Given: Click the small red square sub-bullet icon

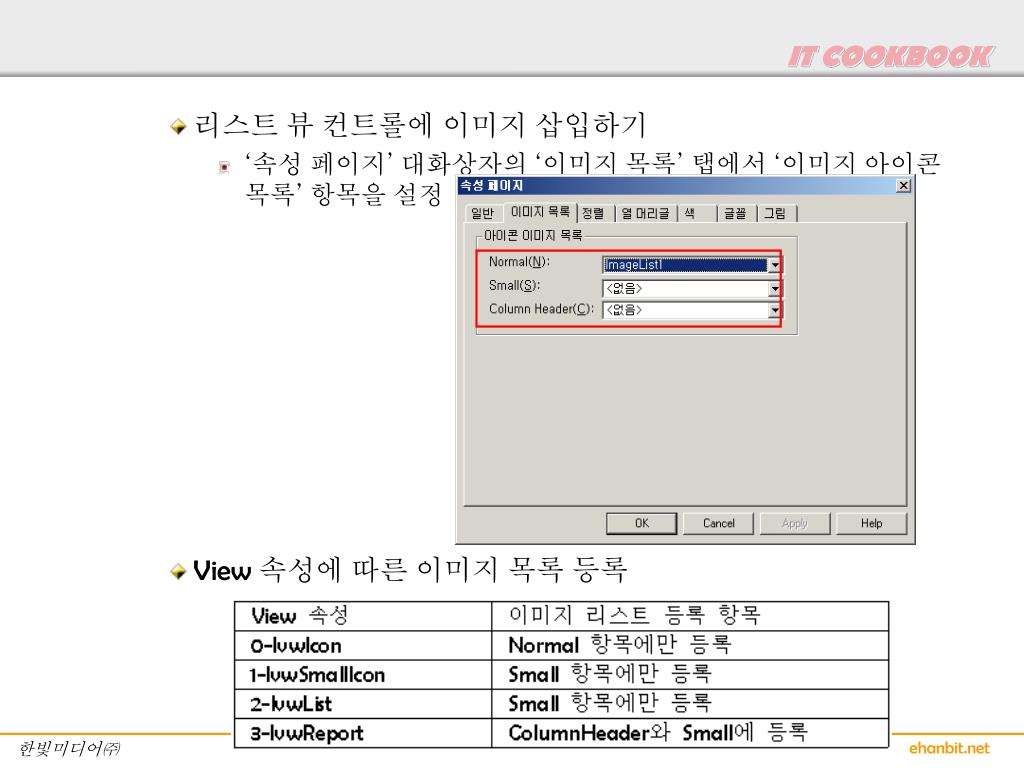Looking at the screenshot, I should 225,167.
